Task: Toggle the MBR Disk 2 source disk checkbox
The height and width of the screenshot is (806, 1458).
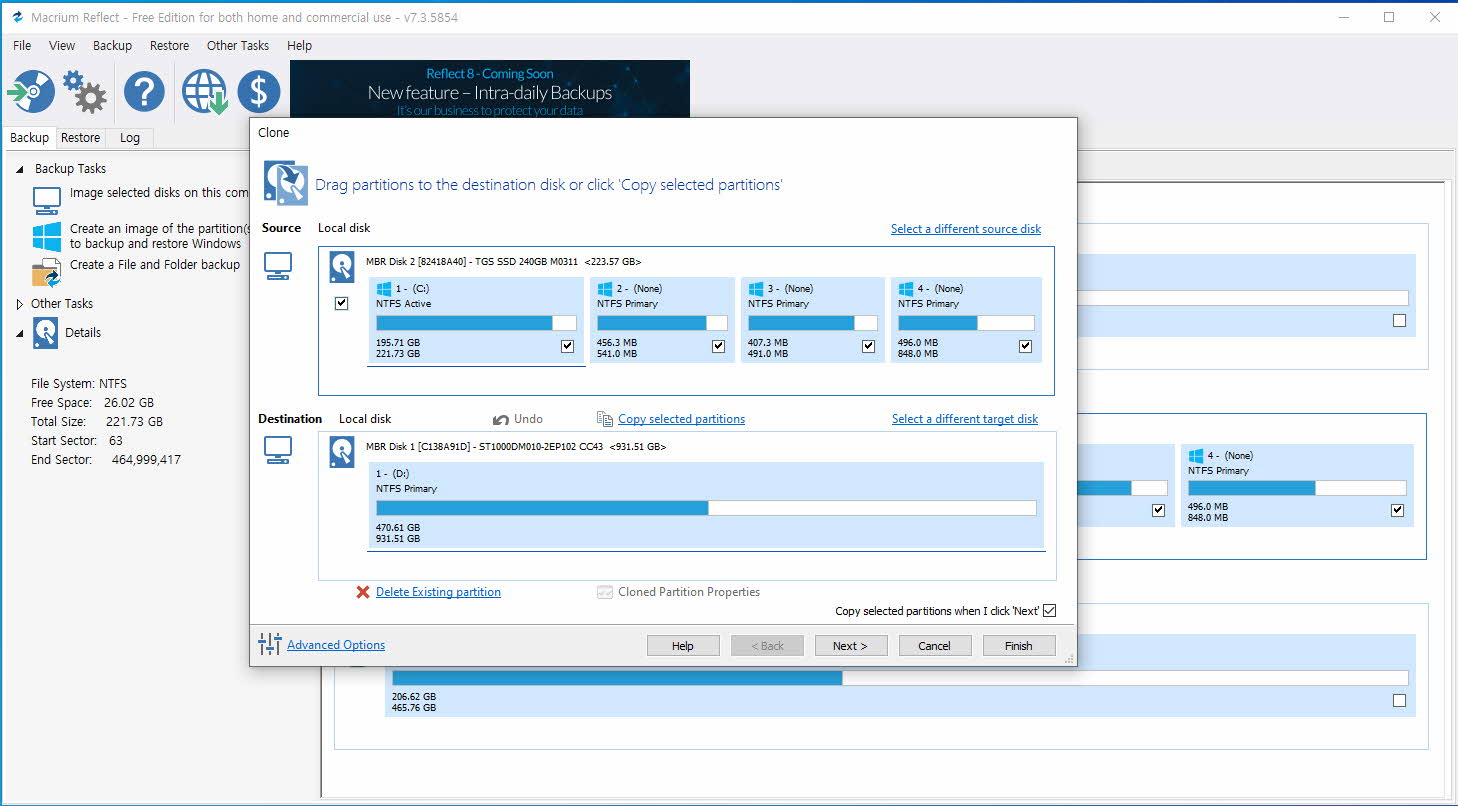Action: 341,303
